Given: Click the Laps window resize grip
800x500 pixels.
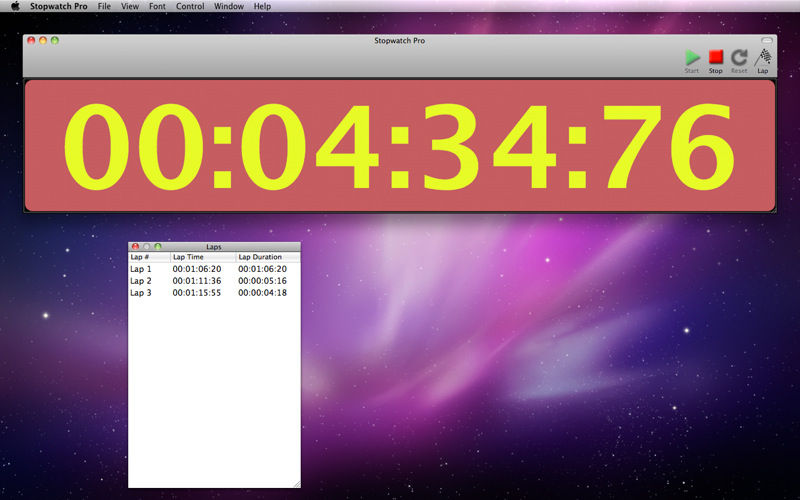Looking at the screenshot, I should (x=297, y=484).
